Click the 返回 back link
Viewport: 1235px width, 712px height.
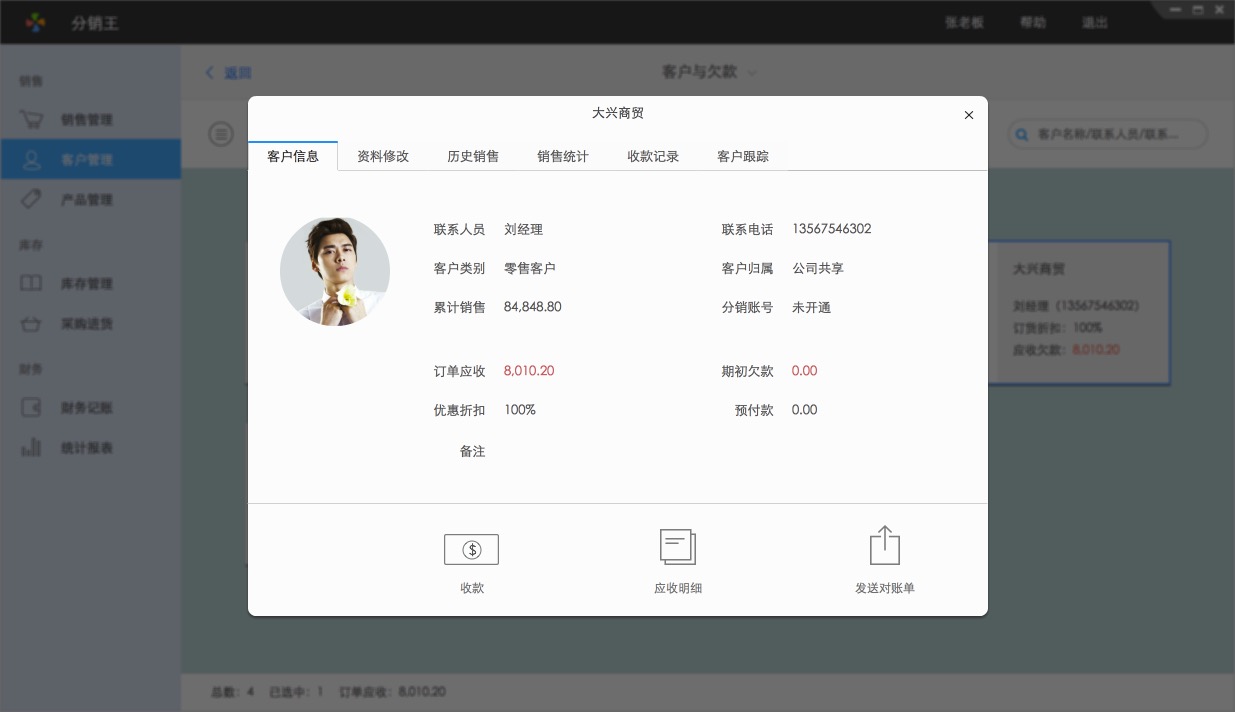pyautogui.click(x=229, y=73)
